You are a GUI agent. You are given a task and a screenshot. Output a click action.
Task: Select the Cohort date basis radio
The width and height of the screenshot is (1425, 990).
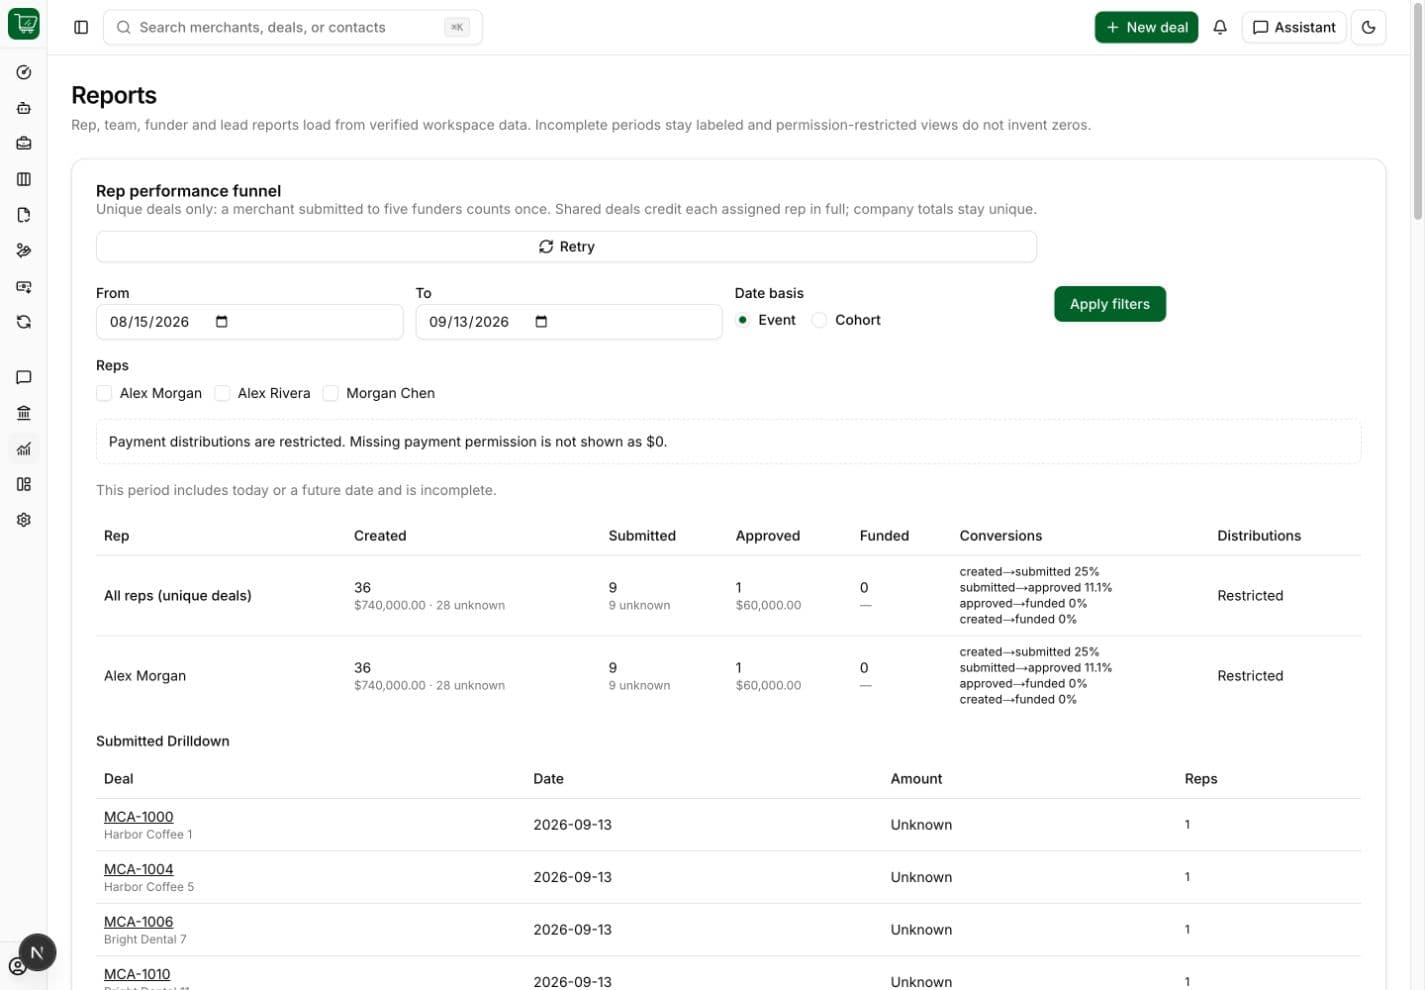click(x=819, y=320)
